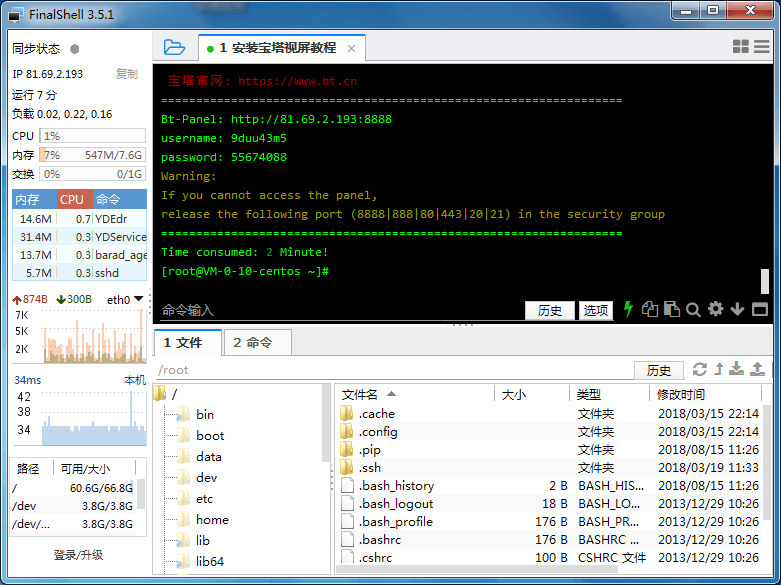Viewport: 781px width, 585px height.
Task: Click the fullscreen terminal window icon
Action: pos(760,310)
